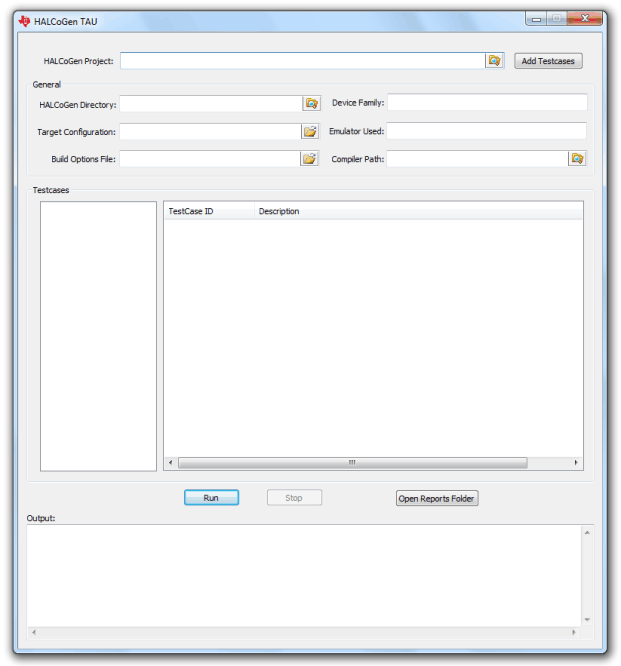The image size is (621, 666).
Task: Focus the HALCoGen Project input field
Action: point(302,61)
